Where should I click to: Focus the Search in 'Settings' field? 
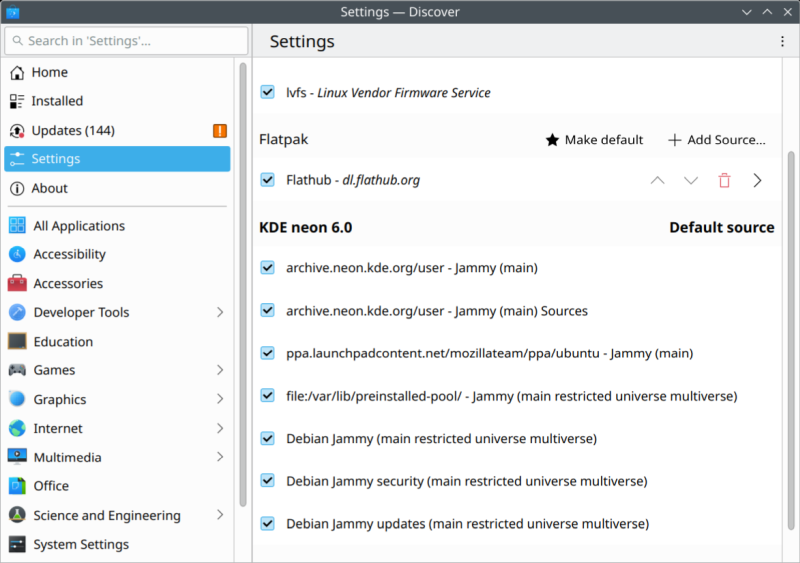click(126, 41)
